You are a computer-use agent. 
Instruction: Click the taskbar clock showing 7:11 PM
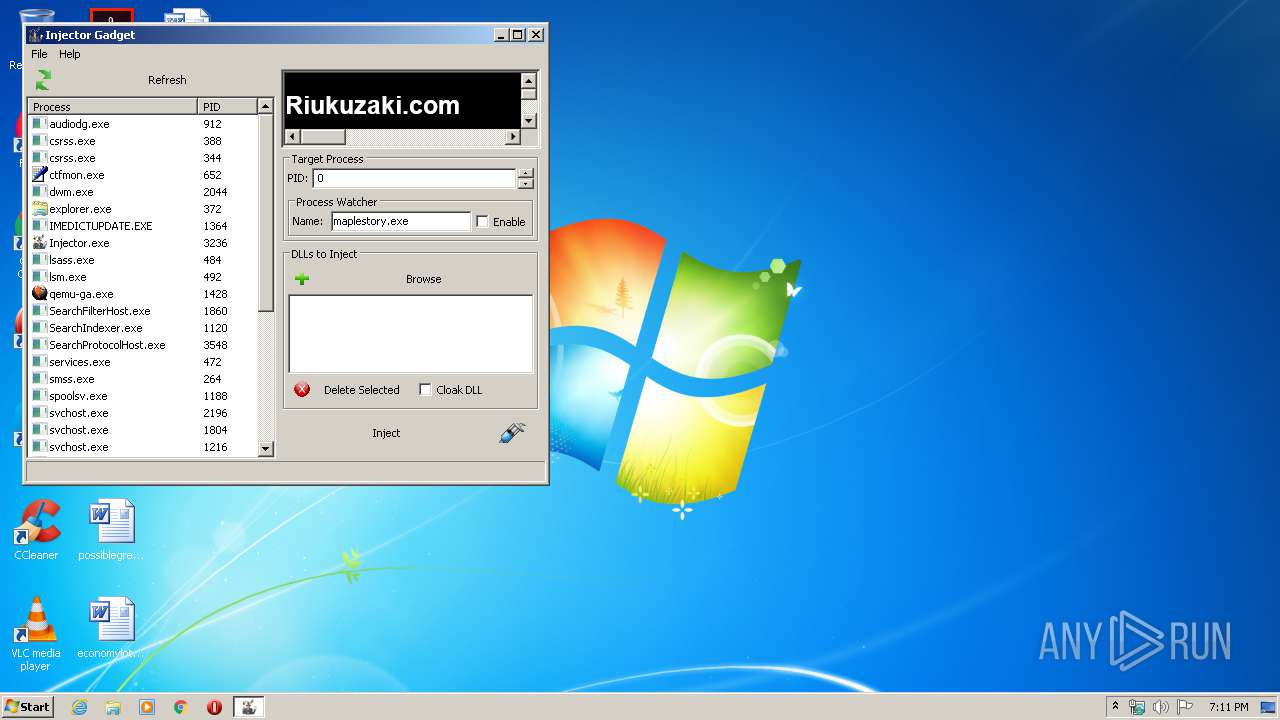(1228, 707)
